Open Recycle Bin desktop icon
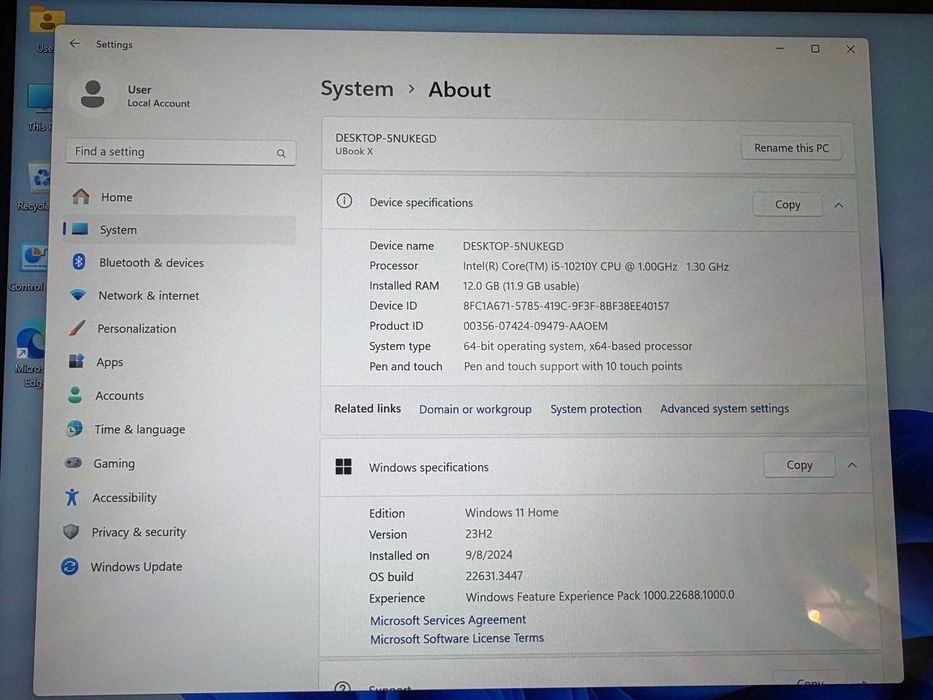This screenshot has height=700, width=933. (35, 188)
